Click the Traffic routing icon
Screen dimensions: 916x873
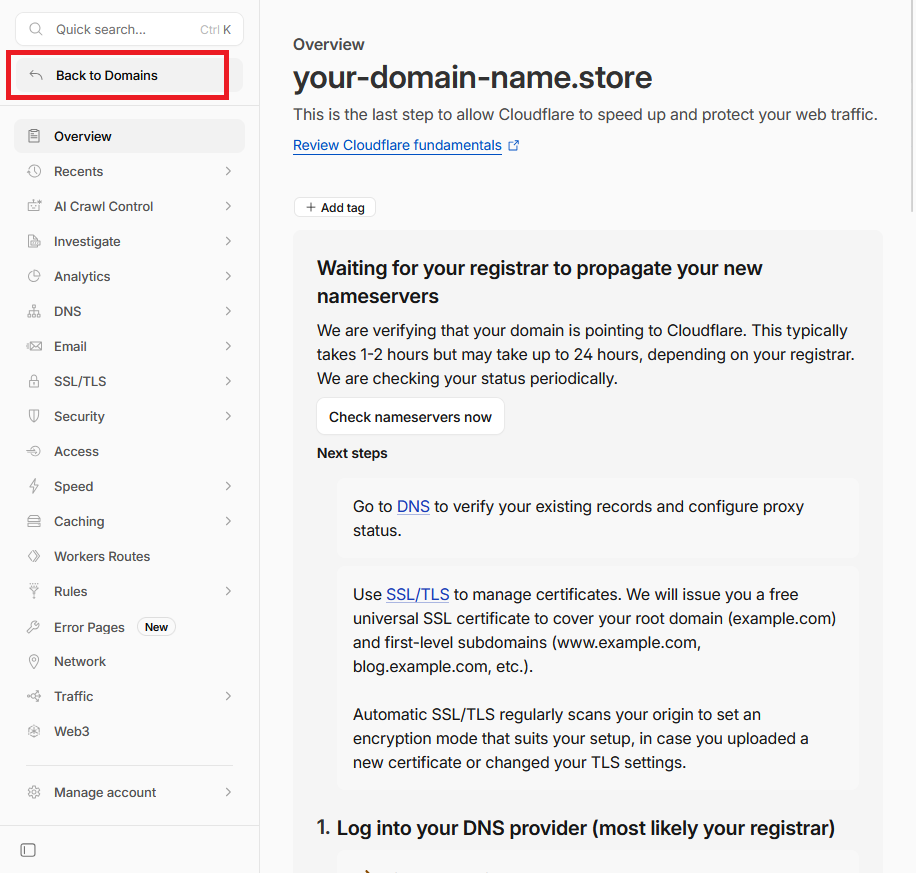pyautogui.click(x=34, y=696)
